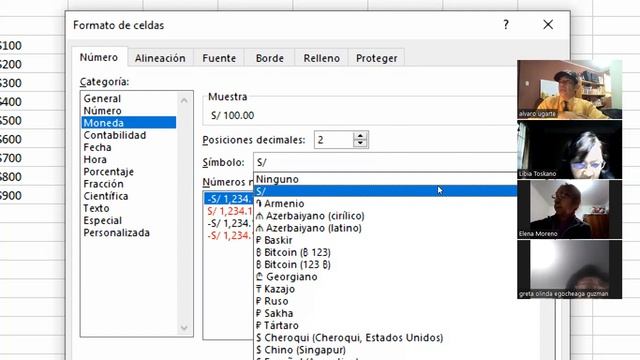Select Azerbaiyano (cirílico) currency option
The image size is (640, 360).
[x=385, y=216]
